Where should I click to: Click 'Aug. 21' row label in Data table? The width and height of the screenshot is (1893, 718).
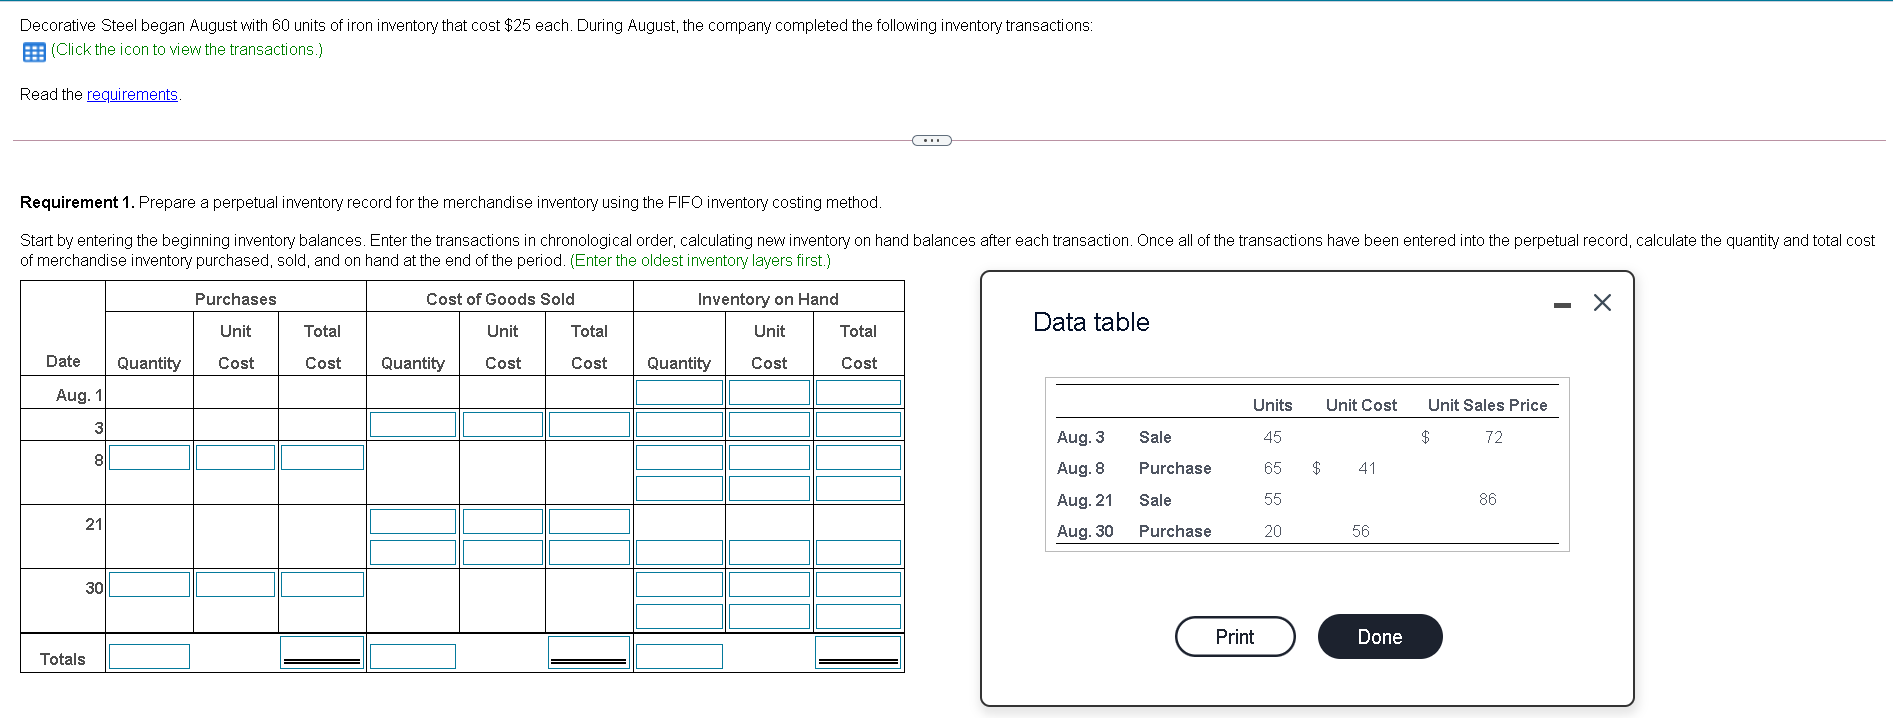coord(1085,500)
